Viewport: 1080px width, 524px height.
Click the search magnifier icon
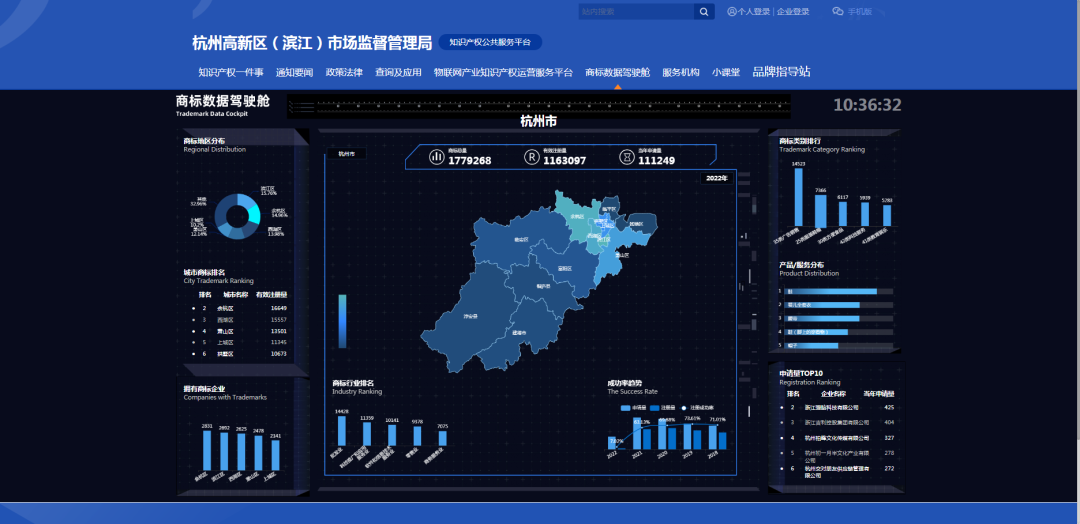point(705,12)
